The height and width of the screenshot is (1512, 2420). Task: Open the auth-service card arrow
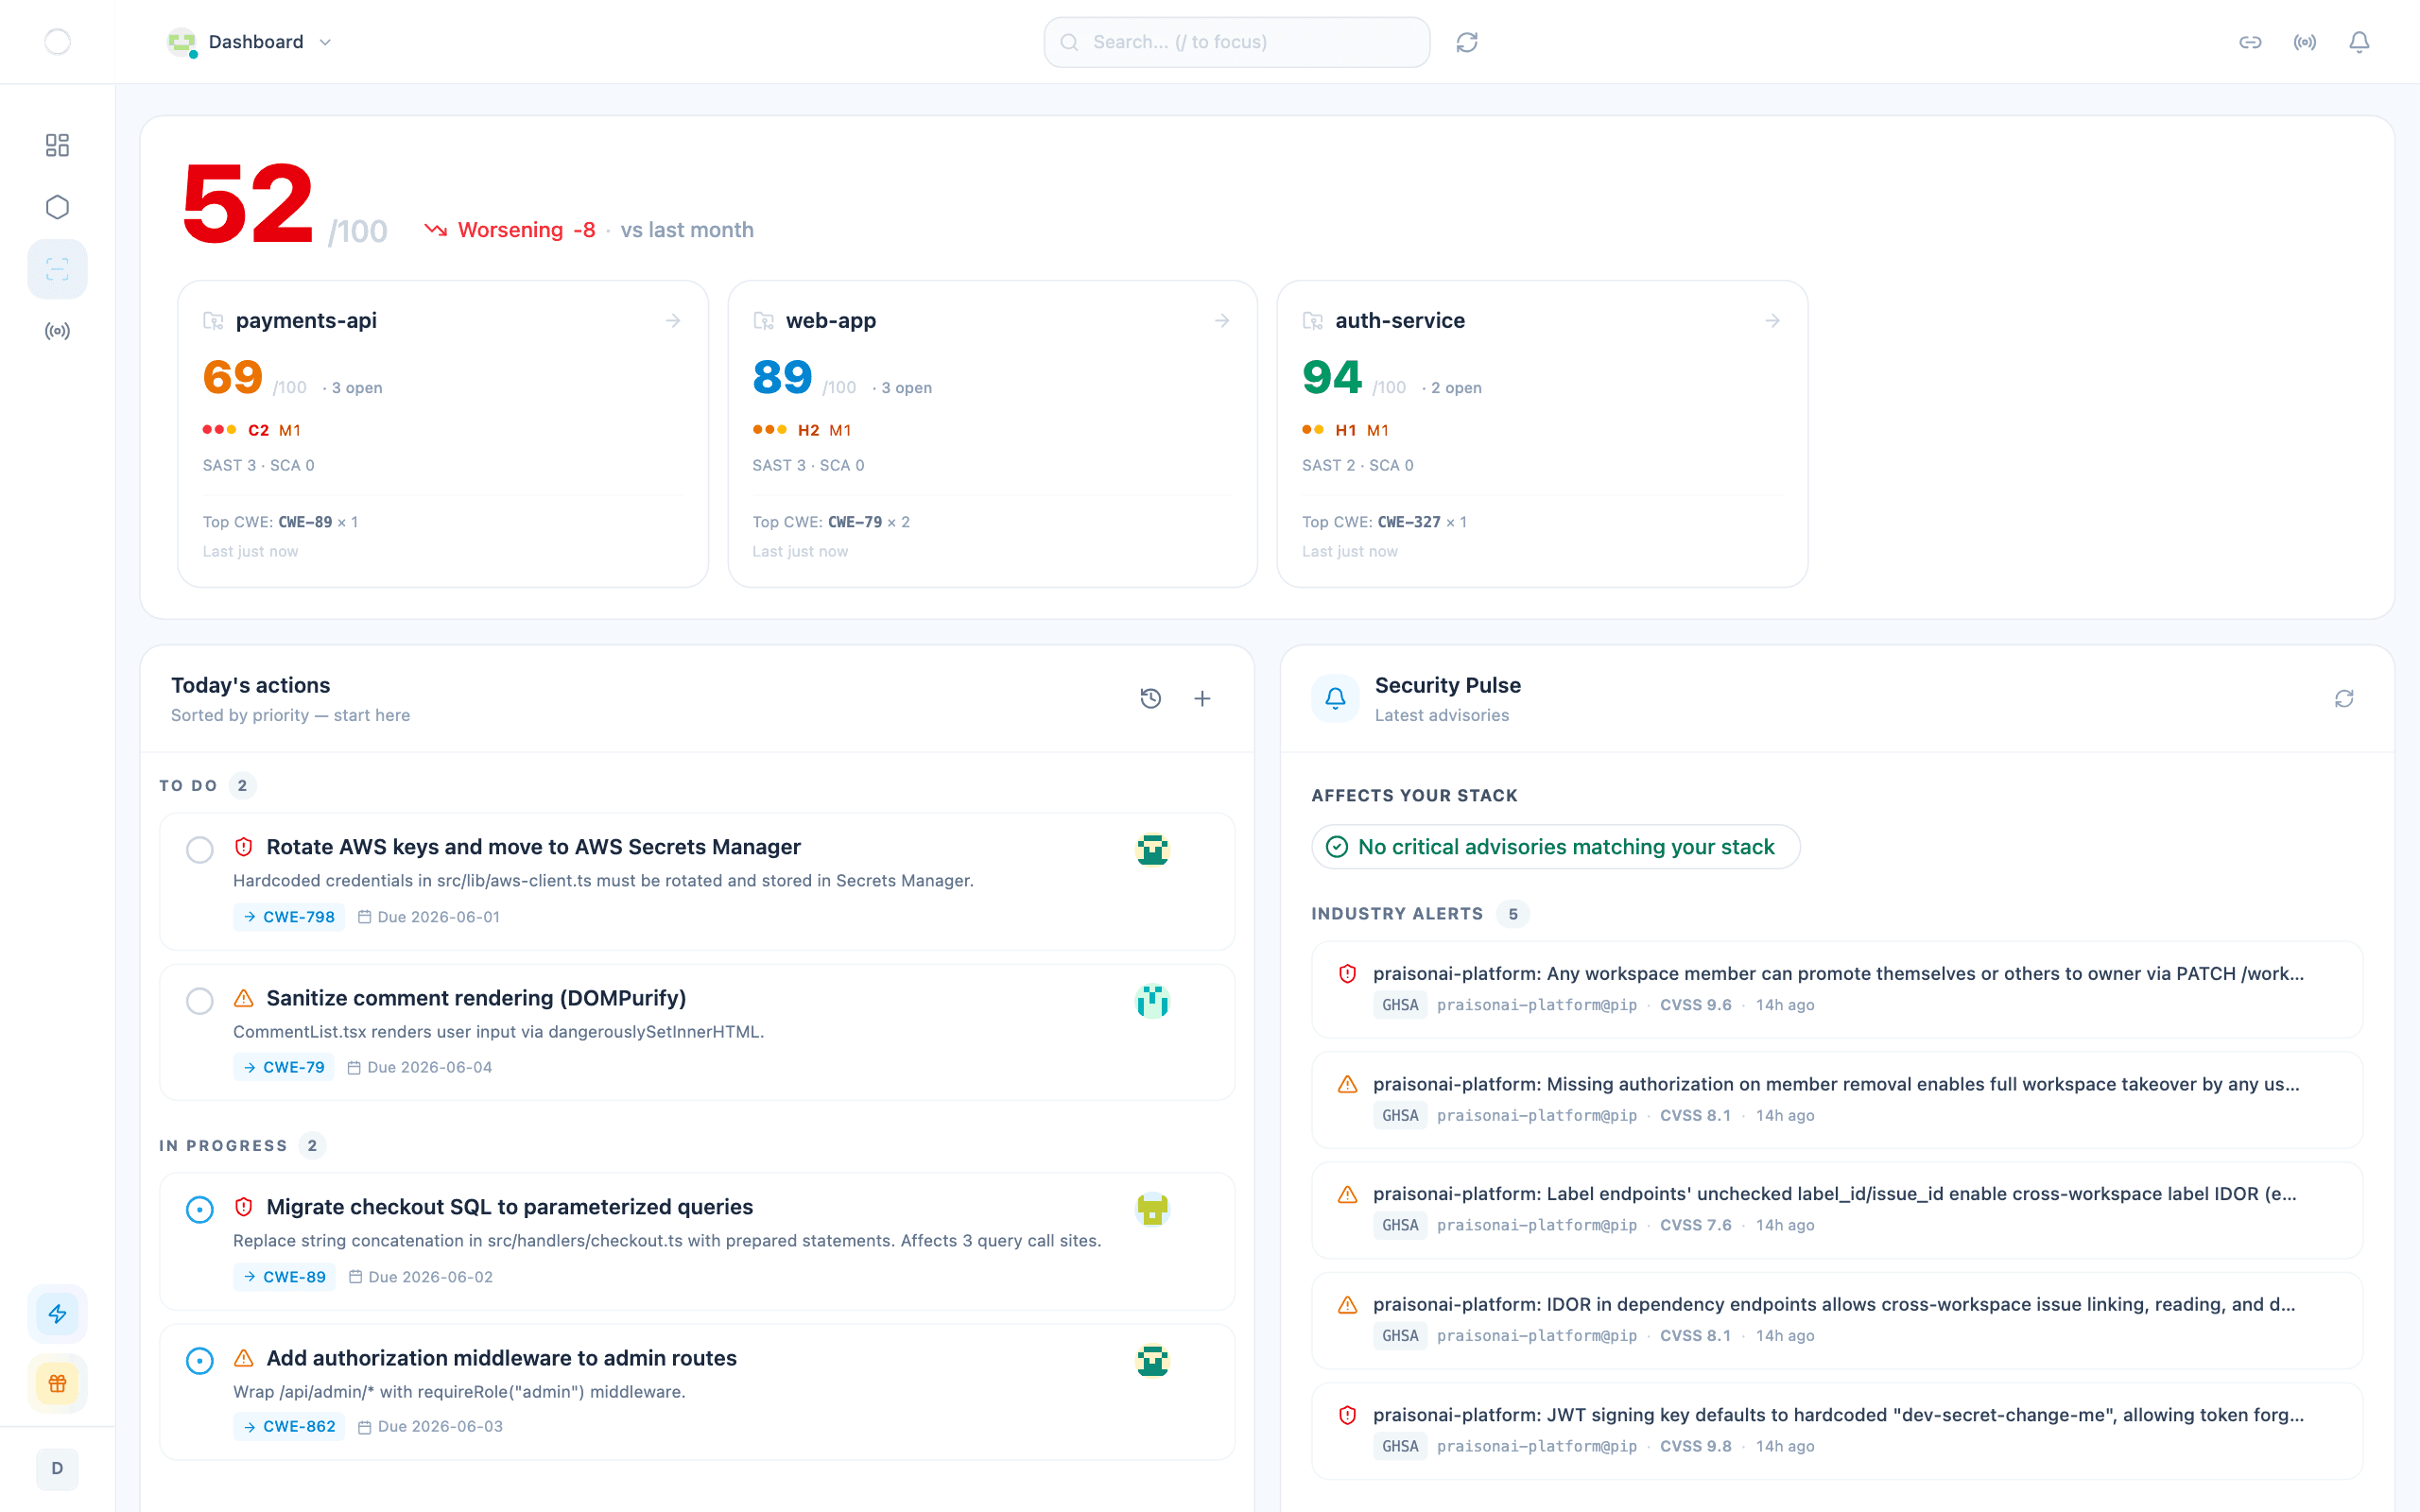(x=1772, y=320)
